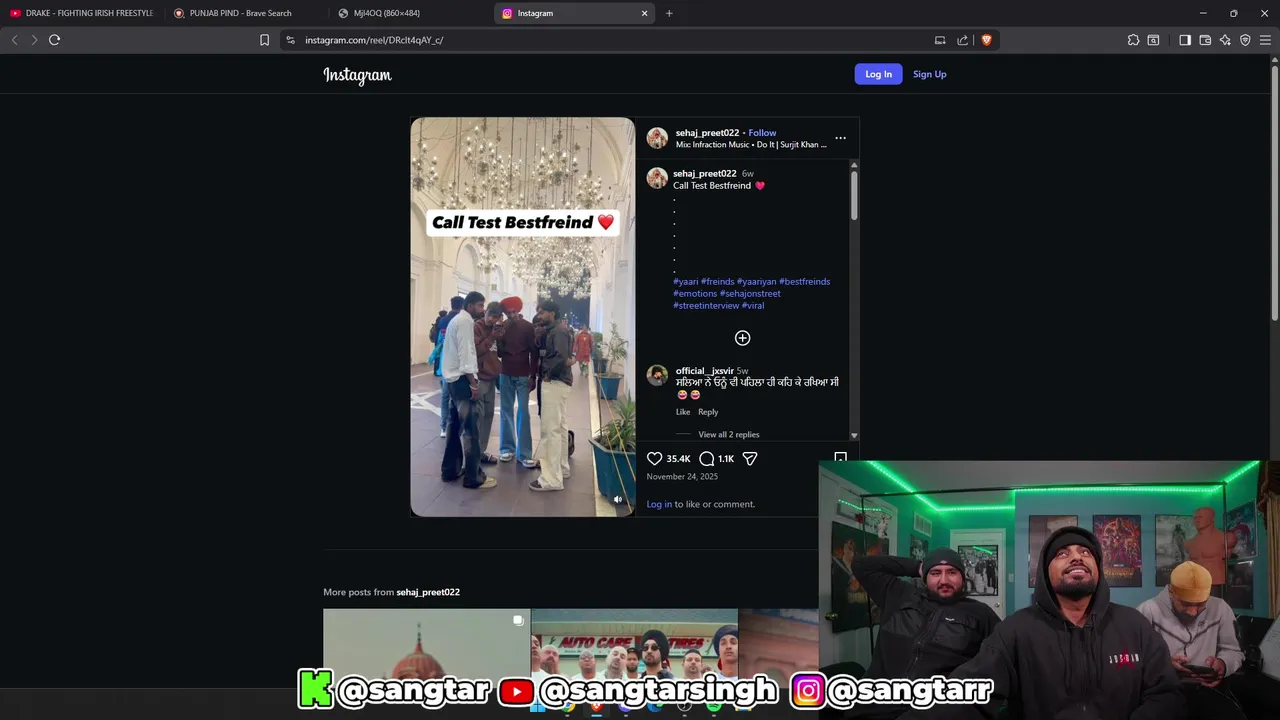Toggle the browser sidebar panel

1185,40
